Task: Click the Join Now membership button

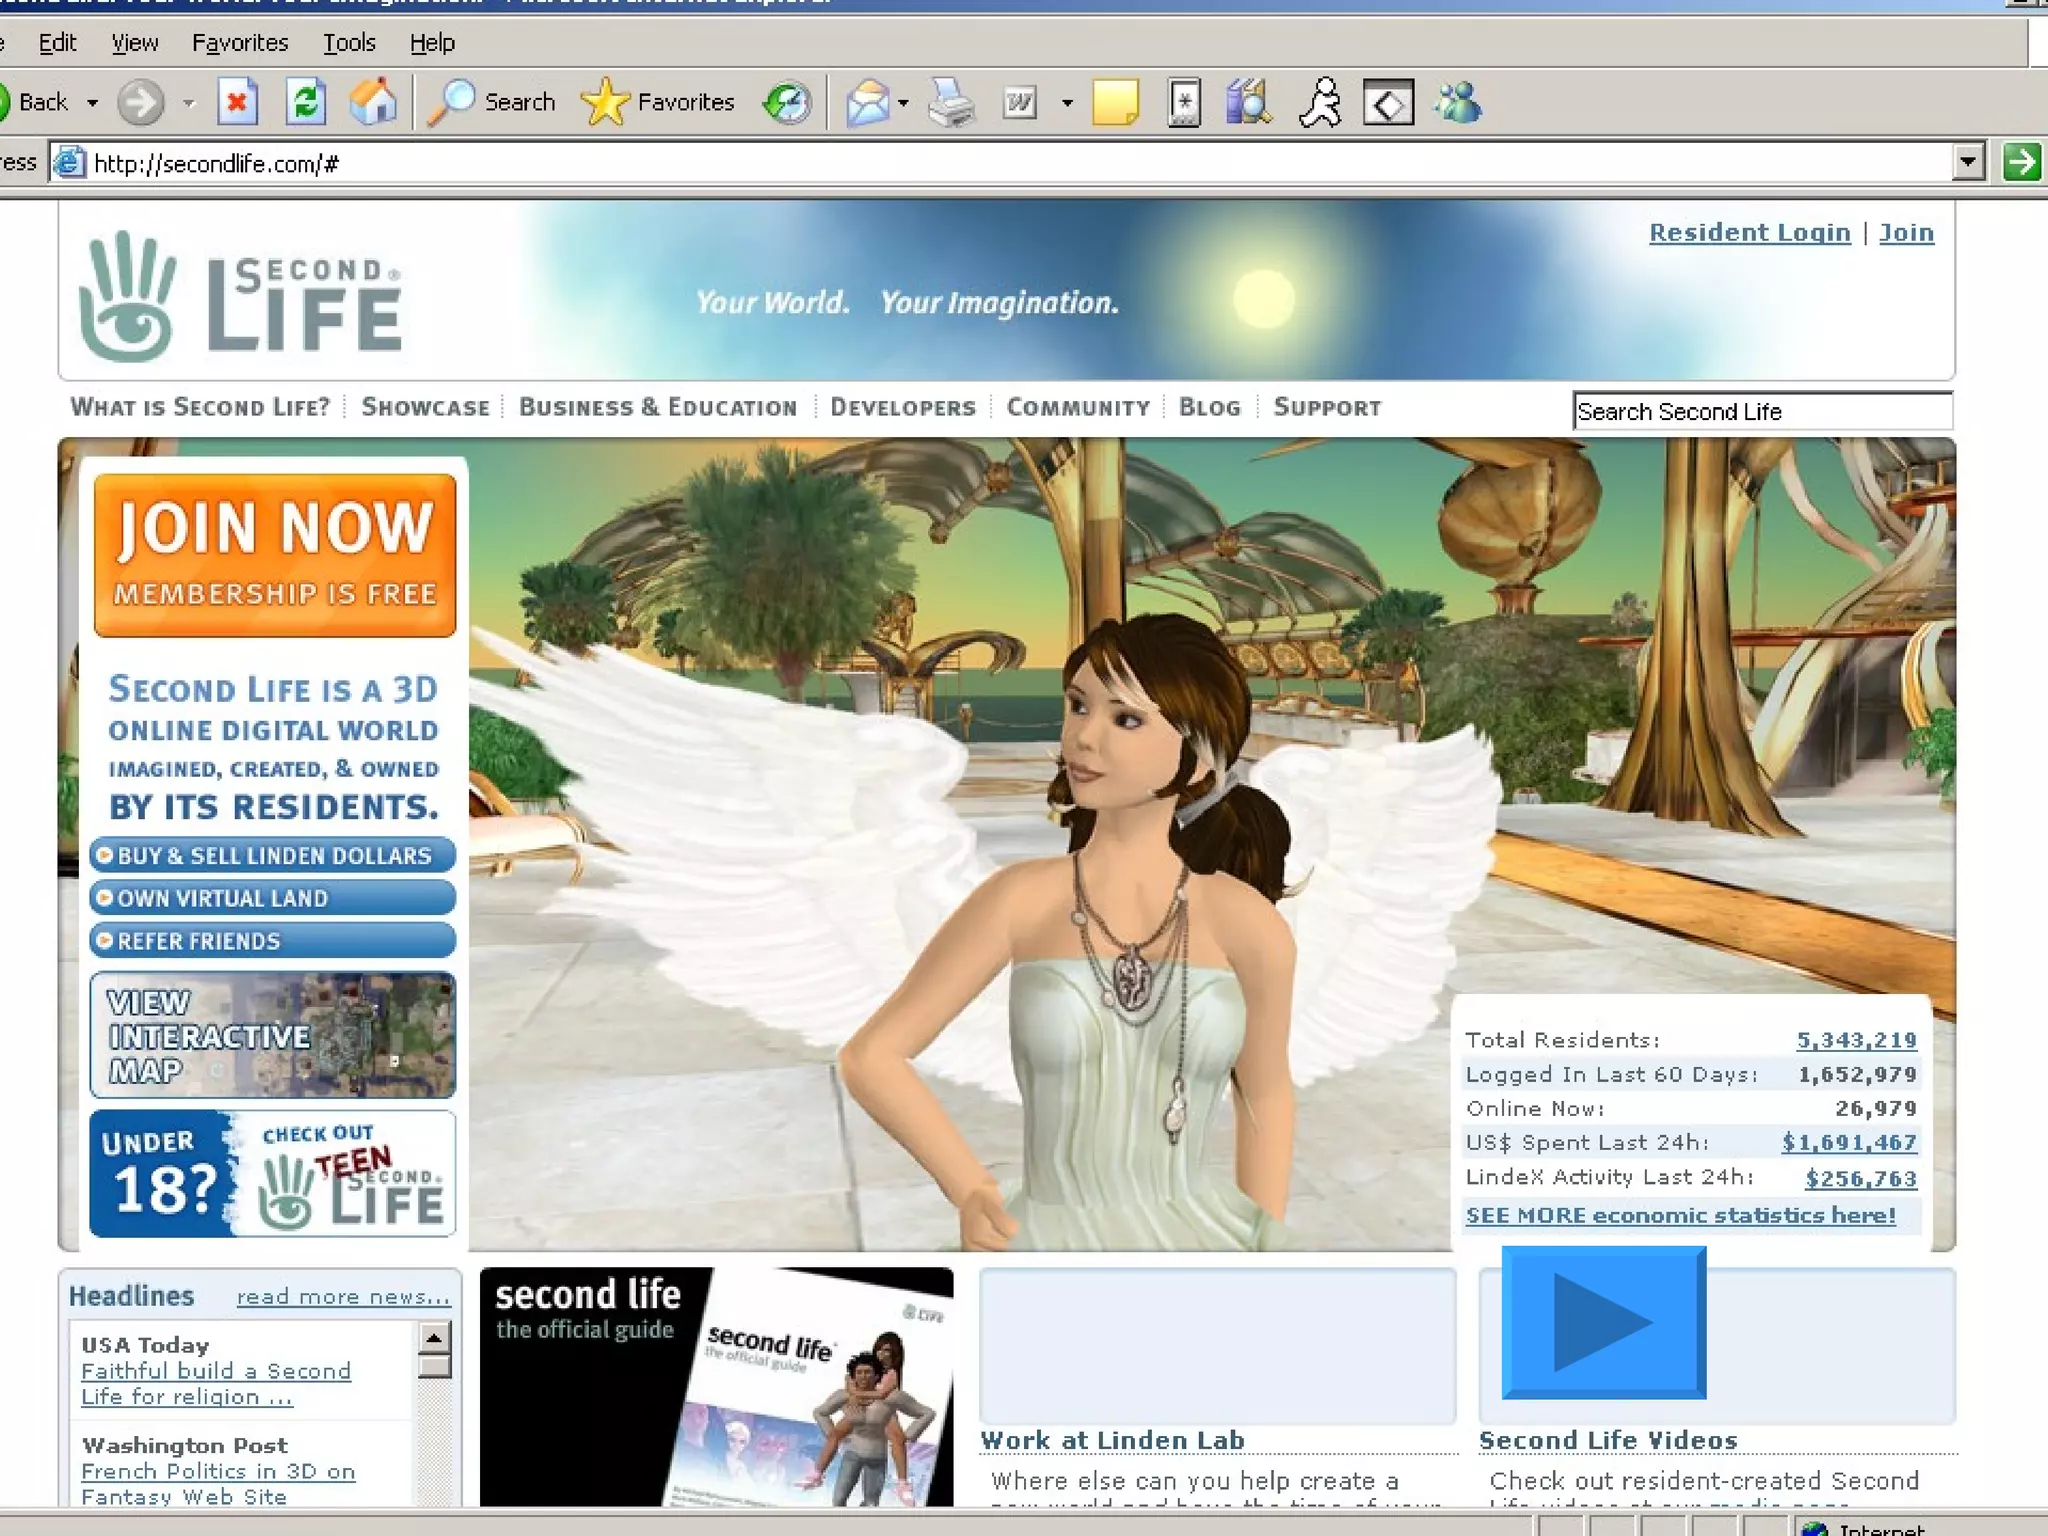Action: coord(275,555)
